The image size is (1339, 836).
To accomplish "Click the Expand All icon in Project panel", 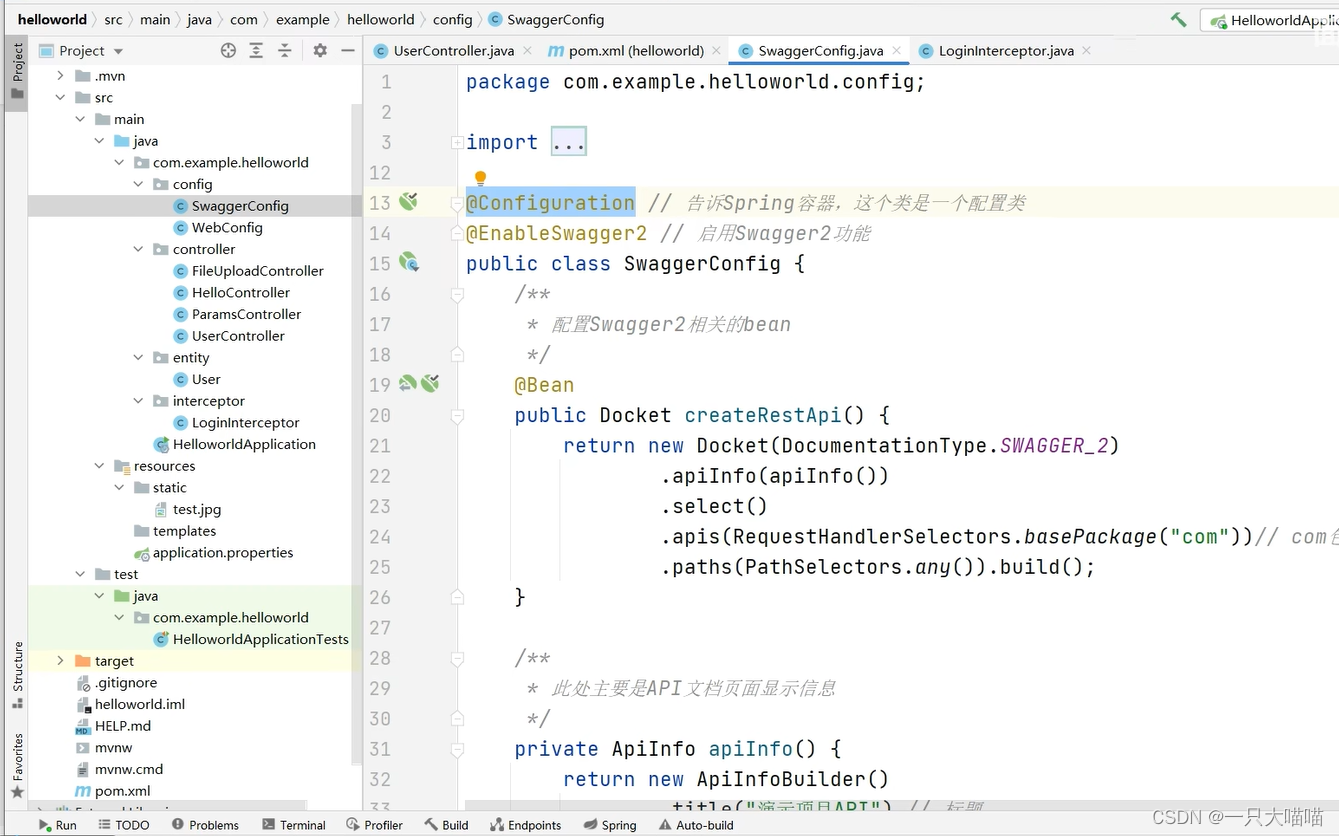I will click(256, 50).
